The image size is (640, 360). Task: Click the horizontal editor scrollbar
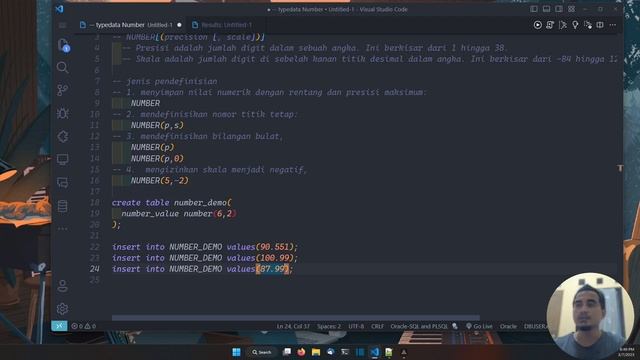tap(296, 318)
